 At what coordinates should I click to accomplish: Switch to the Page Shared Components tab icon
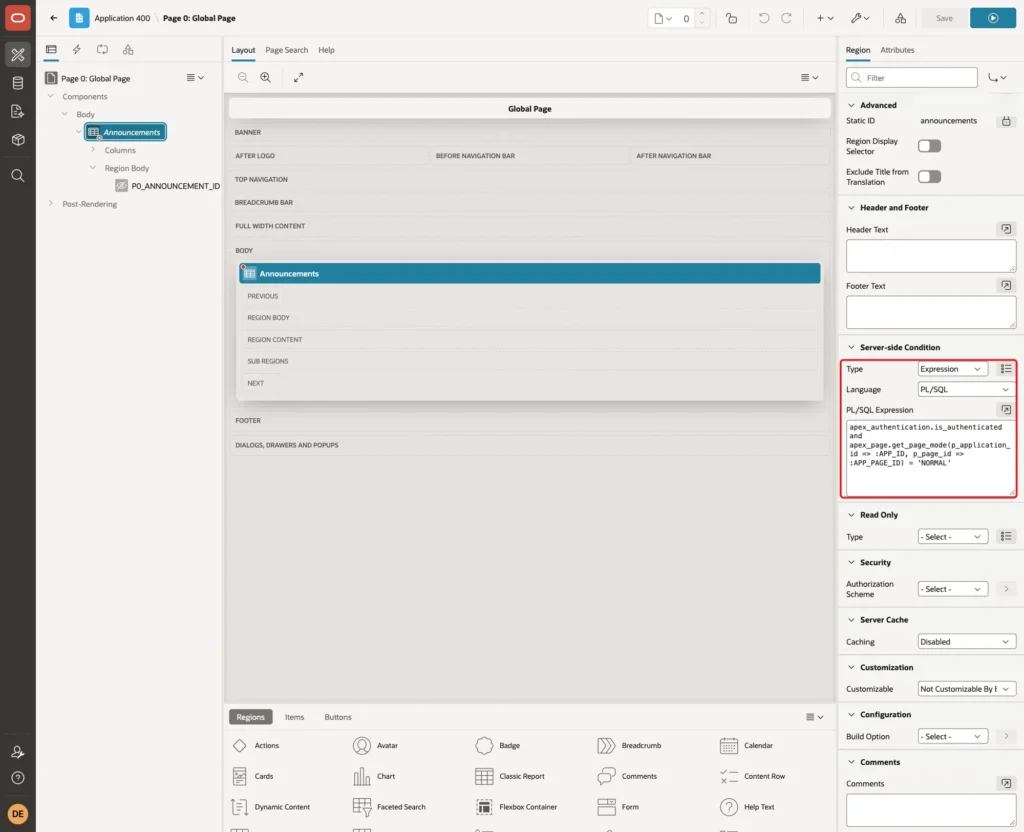tap(128, 50)
